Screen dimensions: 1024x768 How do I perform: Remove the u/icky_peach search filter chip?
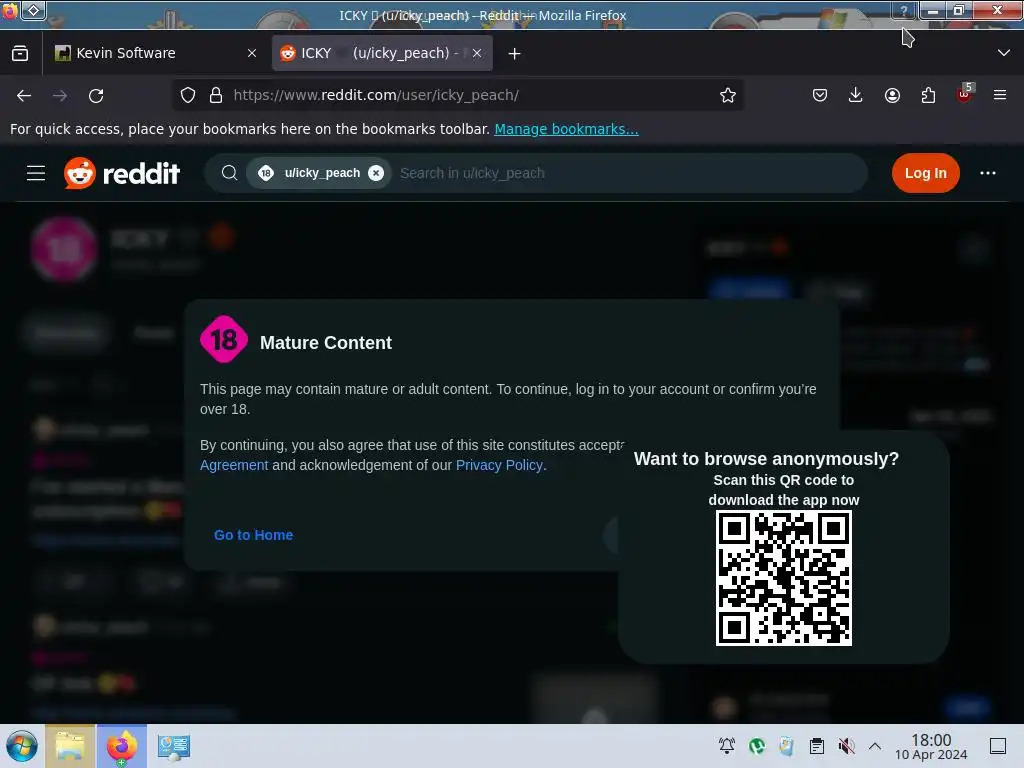[376, 173]
